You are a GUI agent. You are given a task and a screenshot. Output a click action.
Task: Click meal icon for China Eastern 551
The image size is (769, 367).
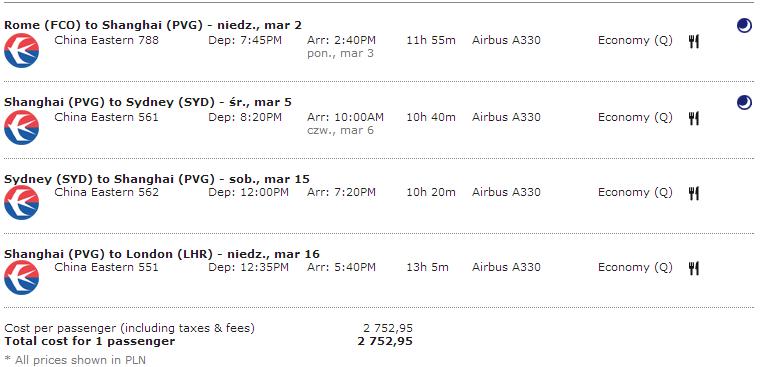click(693, 268)
